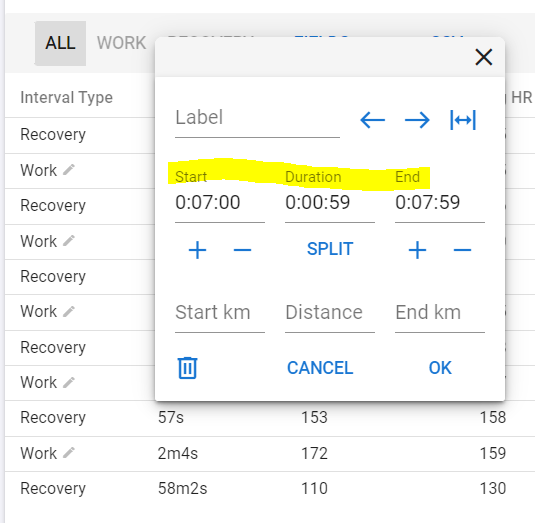Decrease start time with minus icon

point(242,250)
